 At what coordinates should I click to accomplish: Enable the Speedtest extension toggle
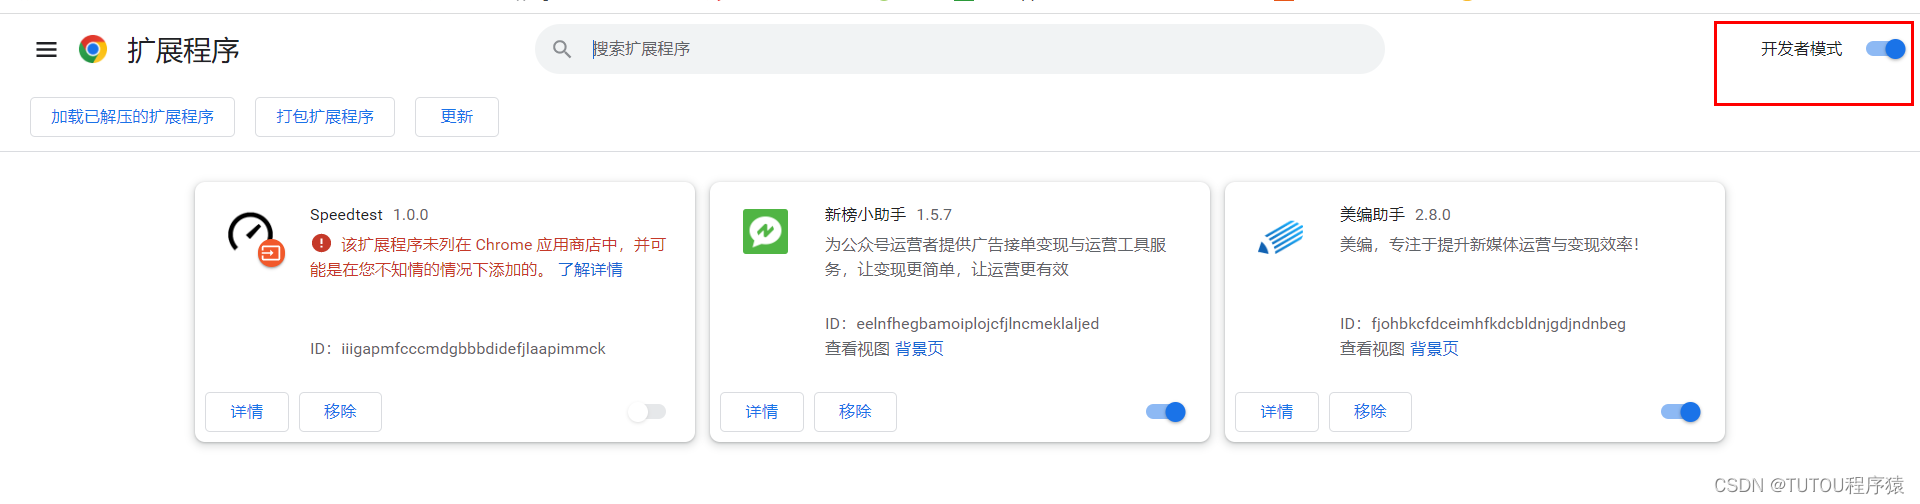pyautogui.click(x=647, y=412)
